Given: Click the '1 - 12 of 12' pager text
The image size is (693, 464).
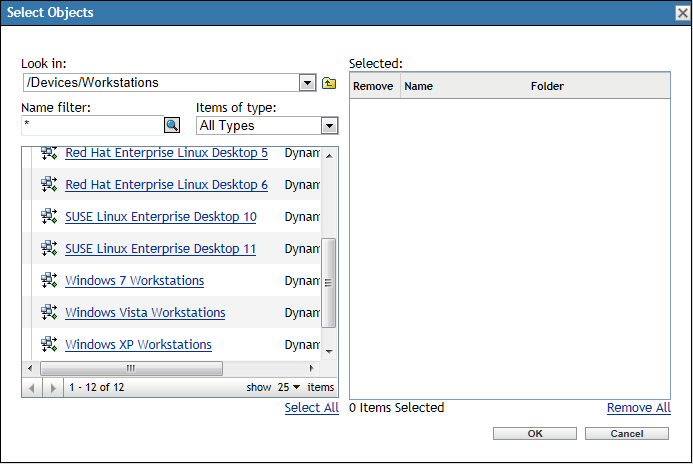Looking at the screenshot, I should point(97,387).
